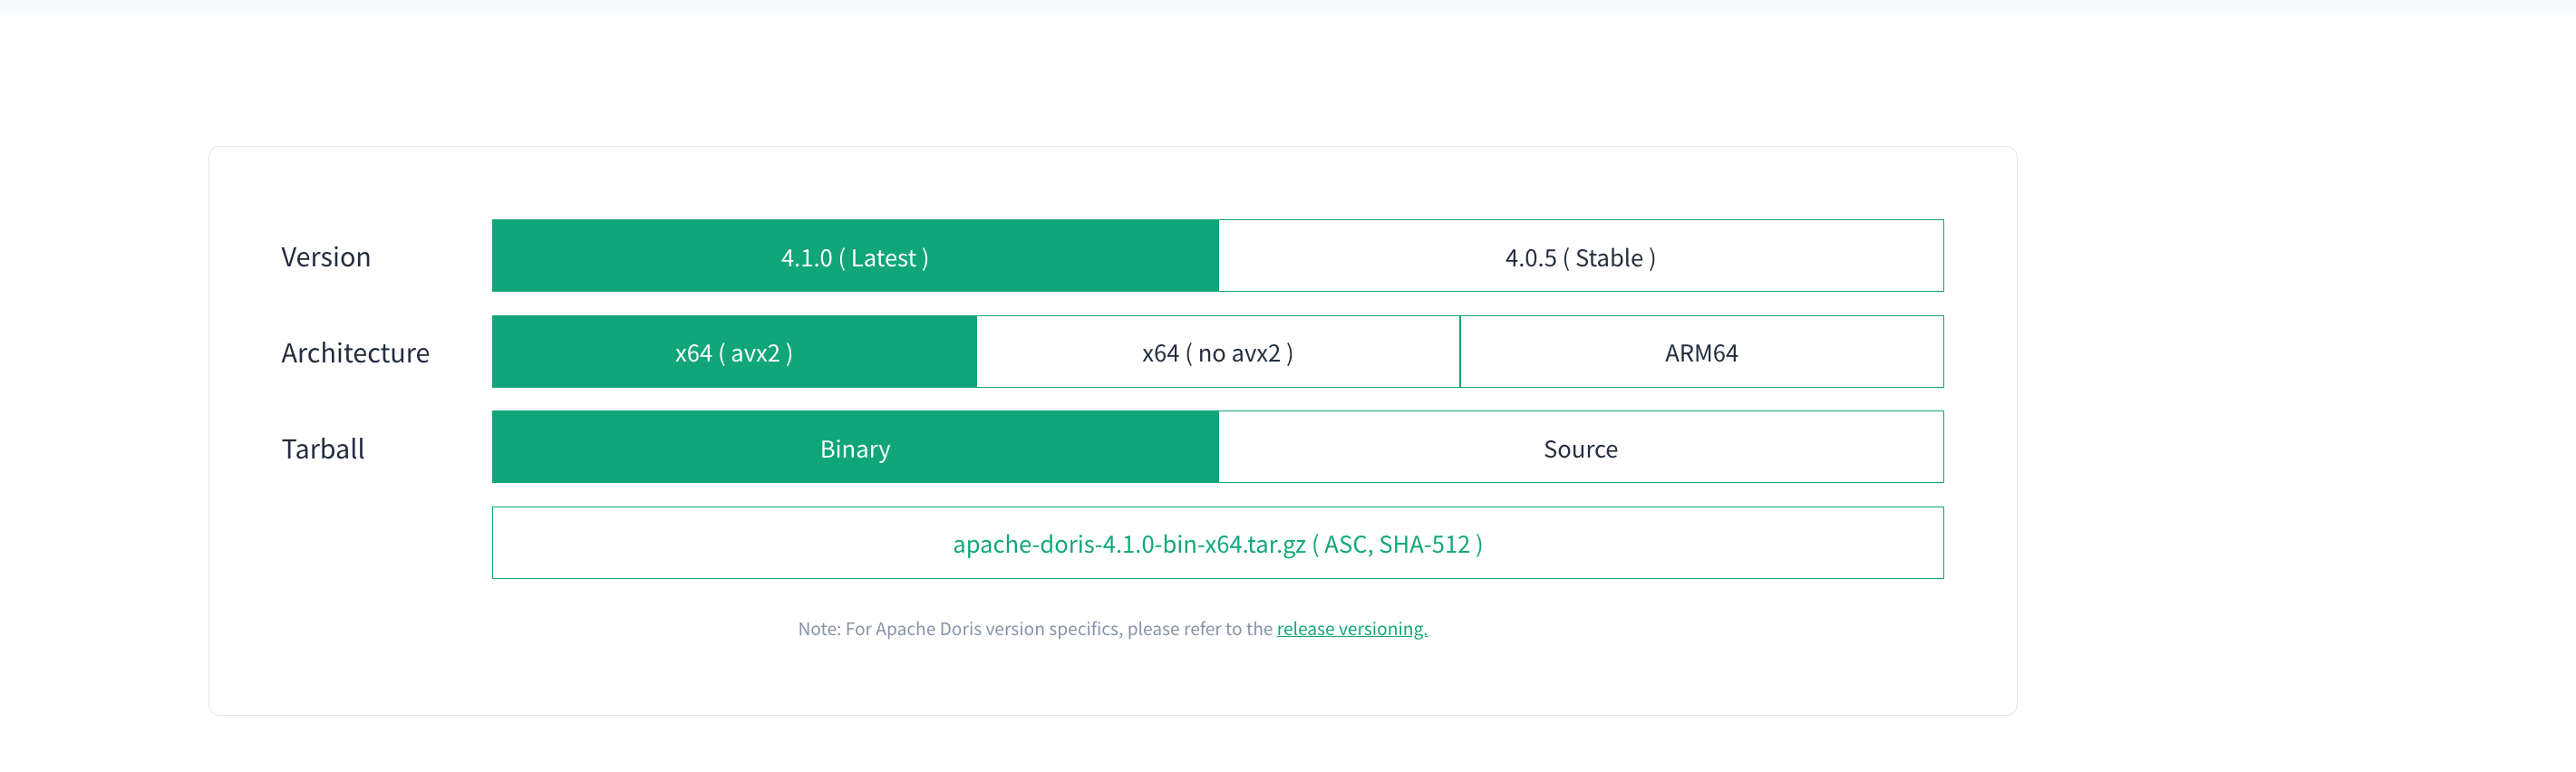Viewport: 2576px width, 772px height.
Task: Pick the x64 ( avx2 ) architecture
Action: (734, 352)
